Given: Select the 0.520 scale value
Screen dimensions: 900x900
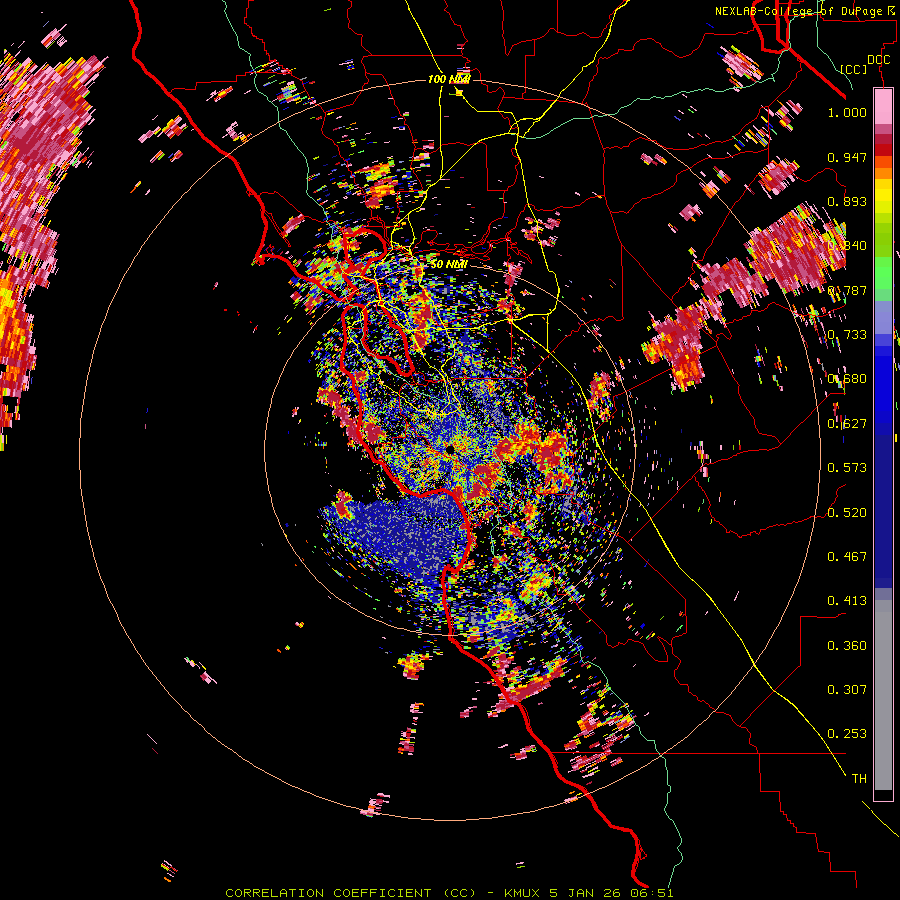Looking at the screenshot, I should coord(847,513).
